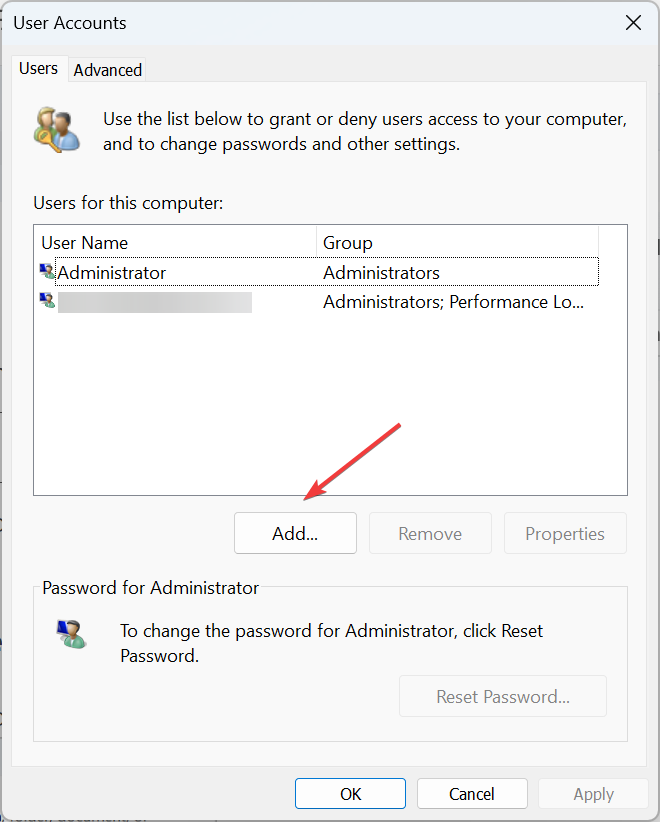Click the Remove button

coord(430,533)
